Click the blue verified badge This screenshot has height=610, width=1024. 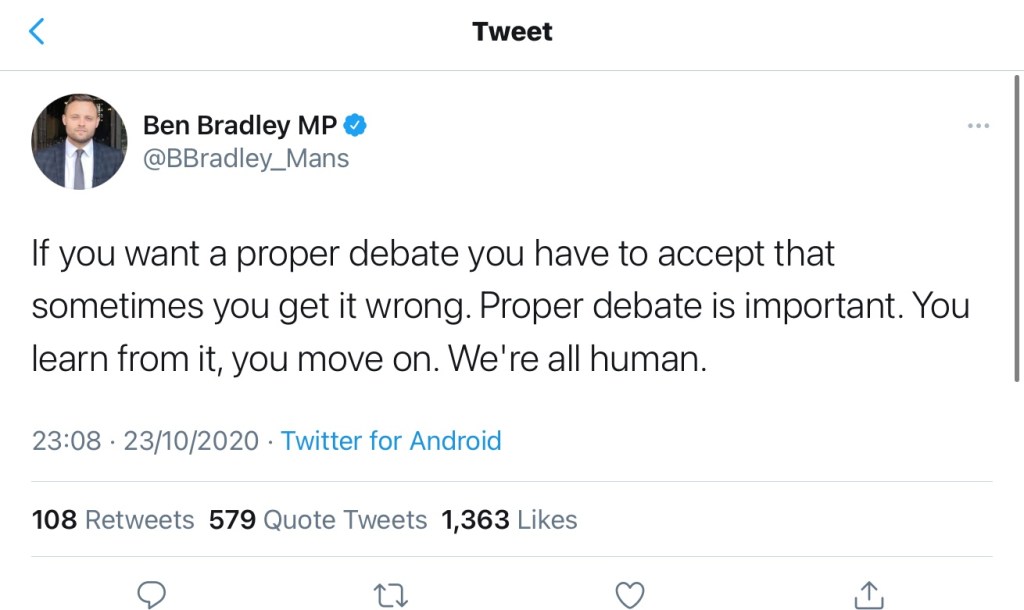pos(356,125)
